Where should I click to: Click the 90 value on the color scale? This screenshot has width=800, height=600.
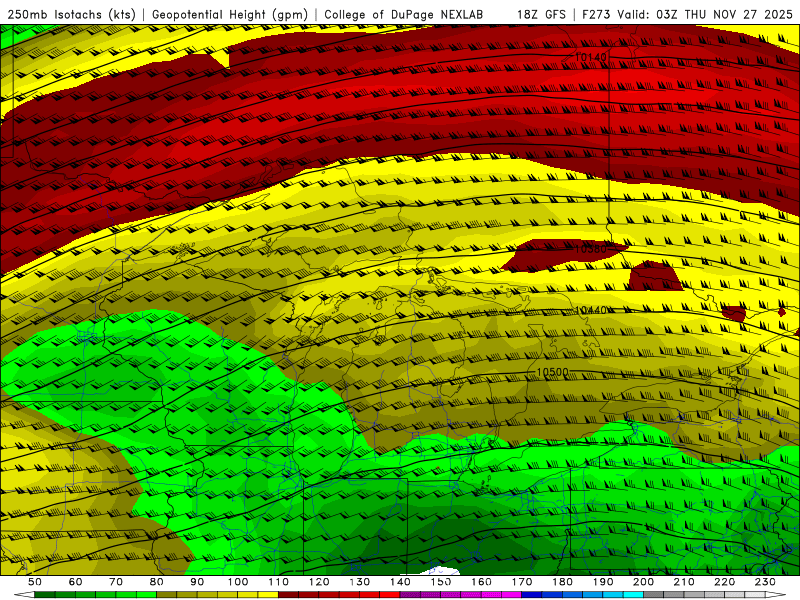197,582
